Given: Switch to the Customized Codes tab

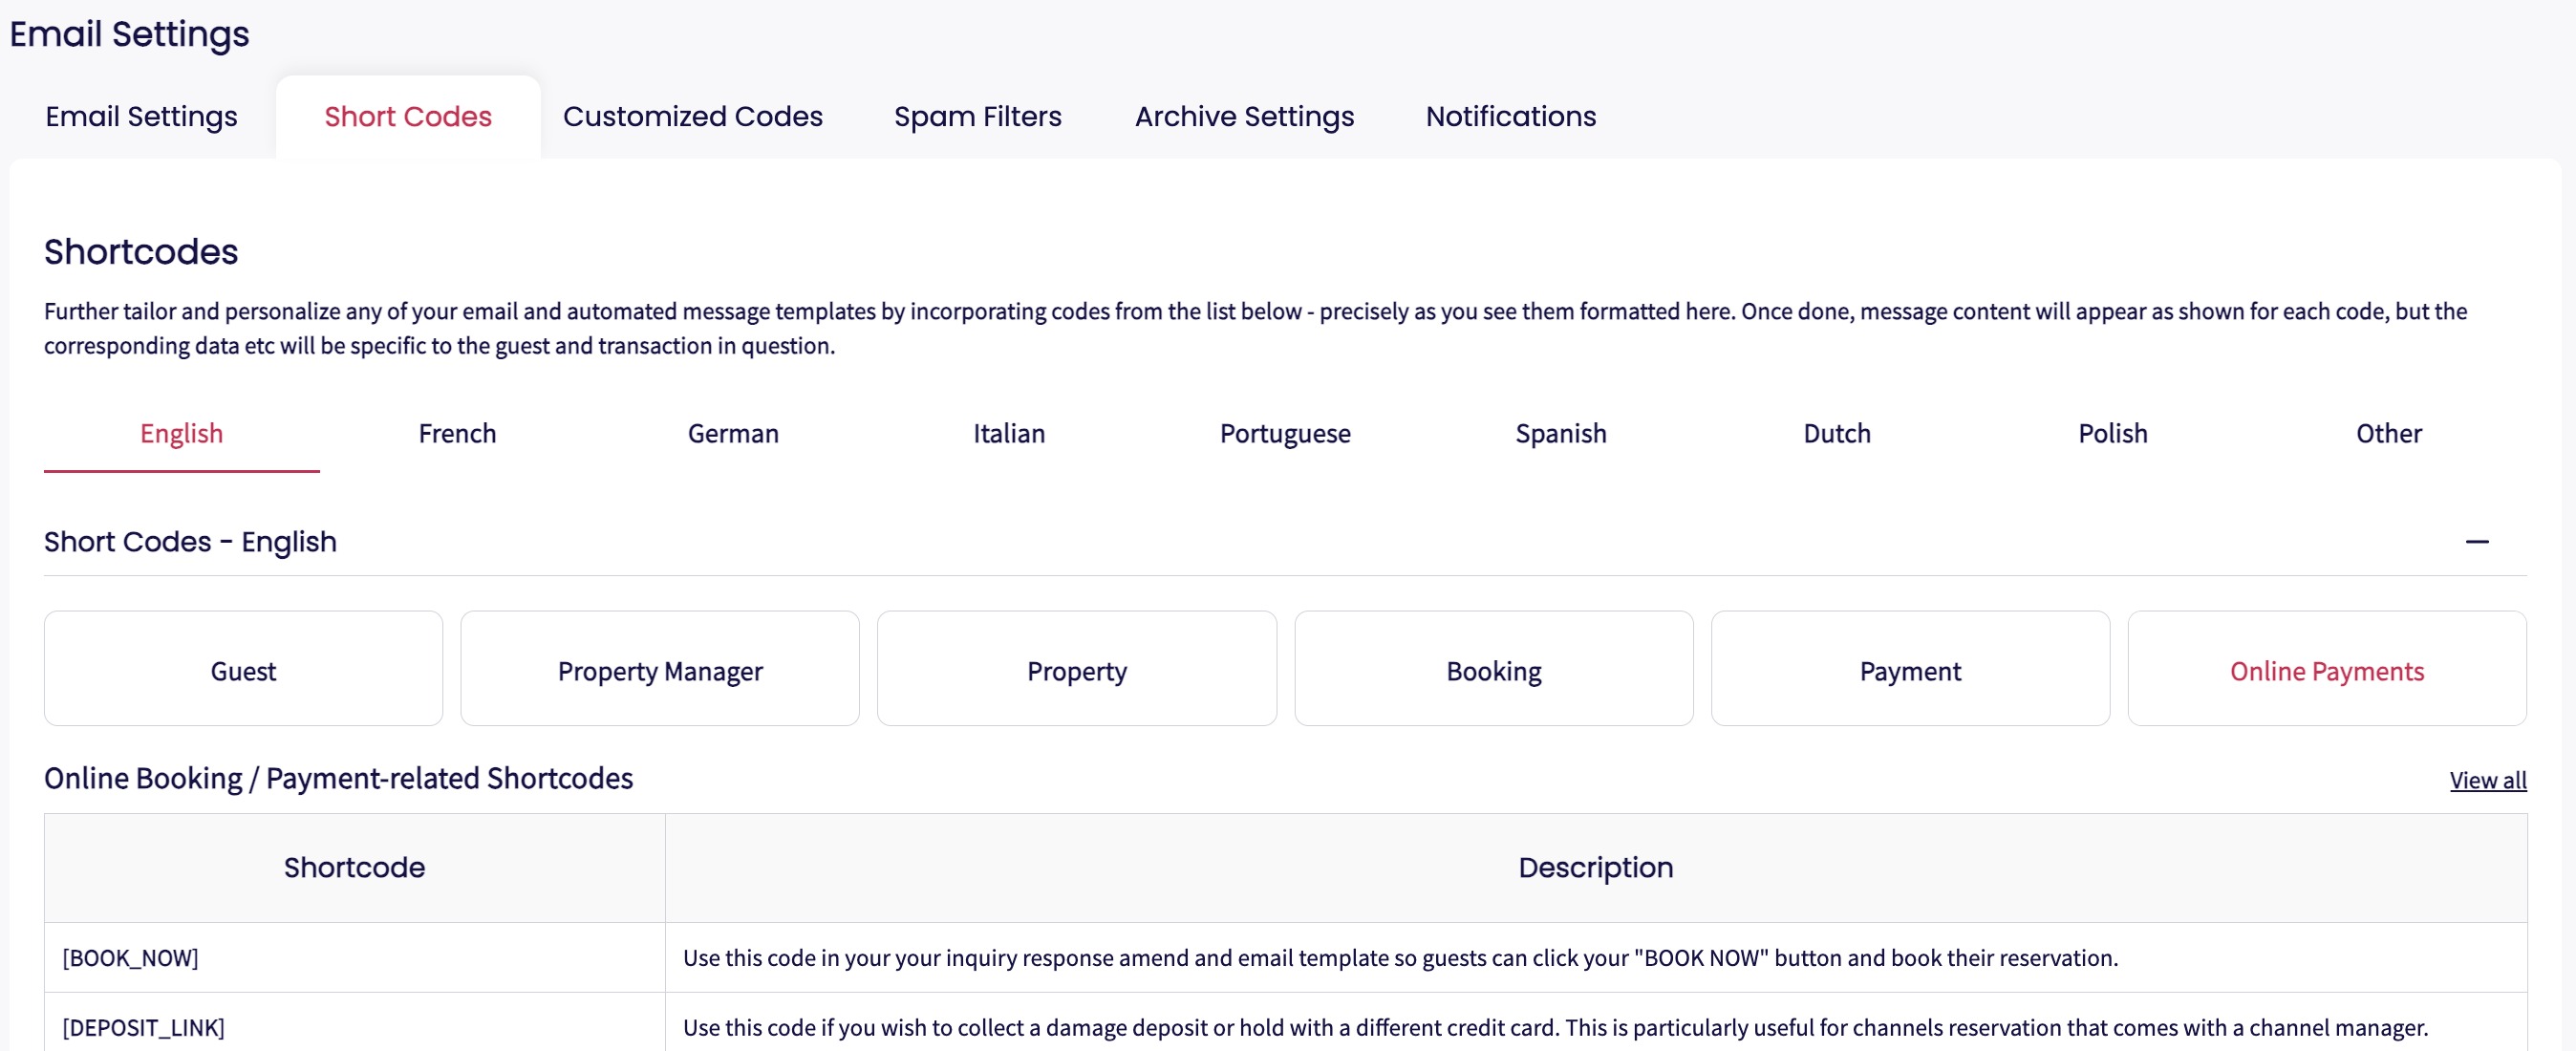Looking at the screenshot, I should coord(692,117).
